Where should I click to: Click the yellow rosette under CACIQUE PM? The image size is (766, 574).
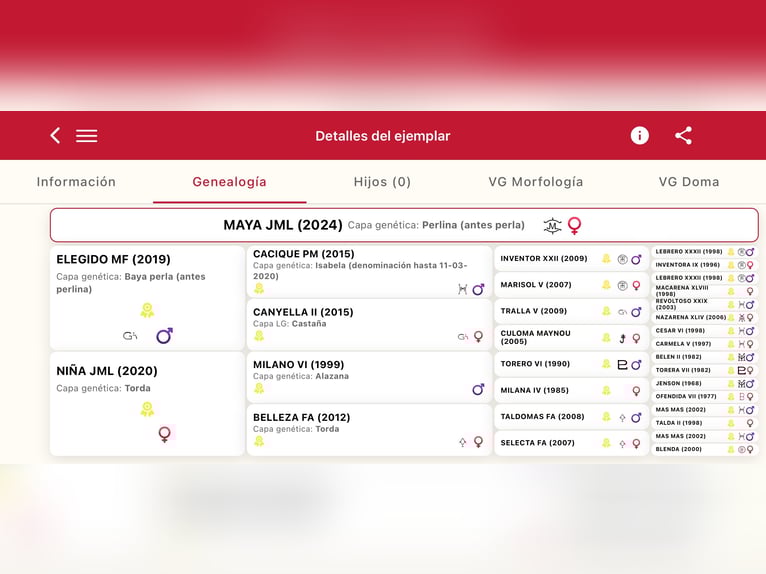[259, 289]
